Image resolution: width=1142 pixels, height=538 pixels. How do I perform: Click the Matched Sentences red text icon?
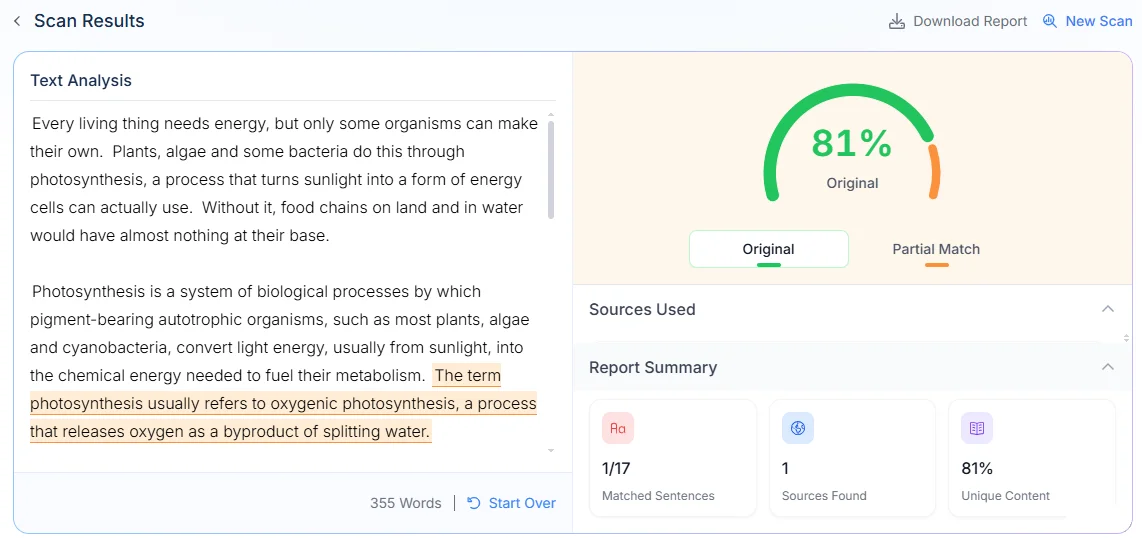(x=618, y=428)
